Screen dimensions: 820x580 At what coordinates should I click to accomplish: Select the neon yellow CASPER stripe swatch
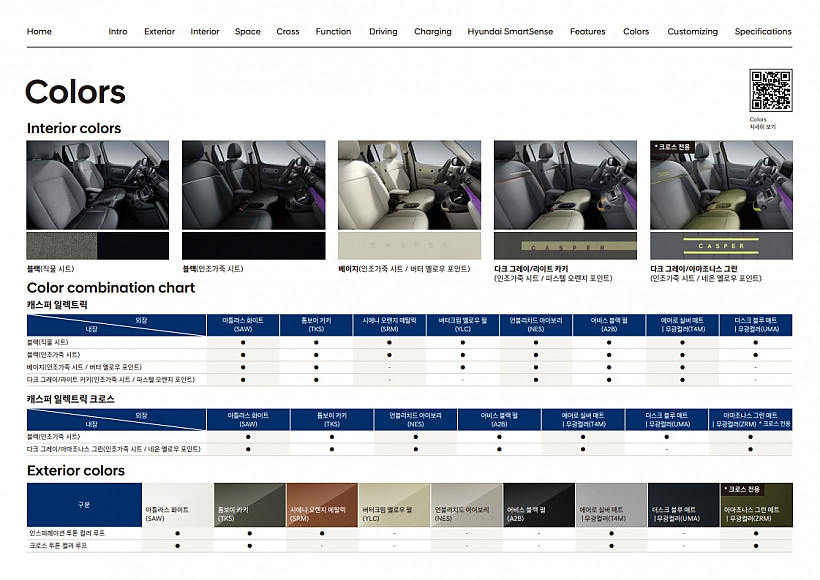(x=721, y=246)
